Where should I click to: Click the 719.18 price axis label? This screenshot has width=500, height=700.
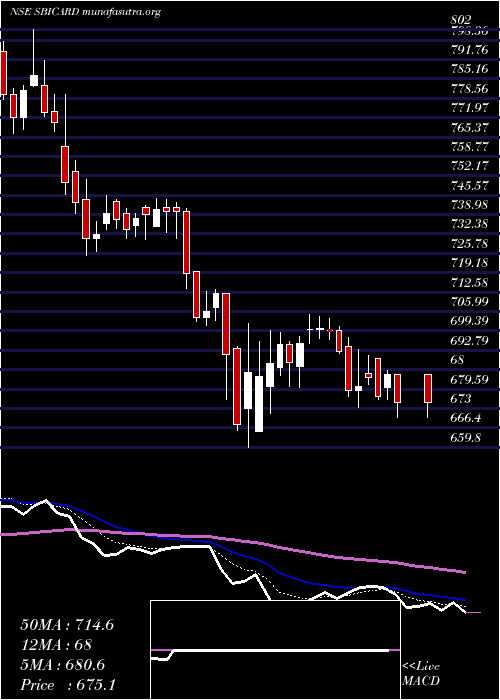click(x=470, y=263)
